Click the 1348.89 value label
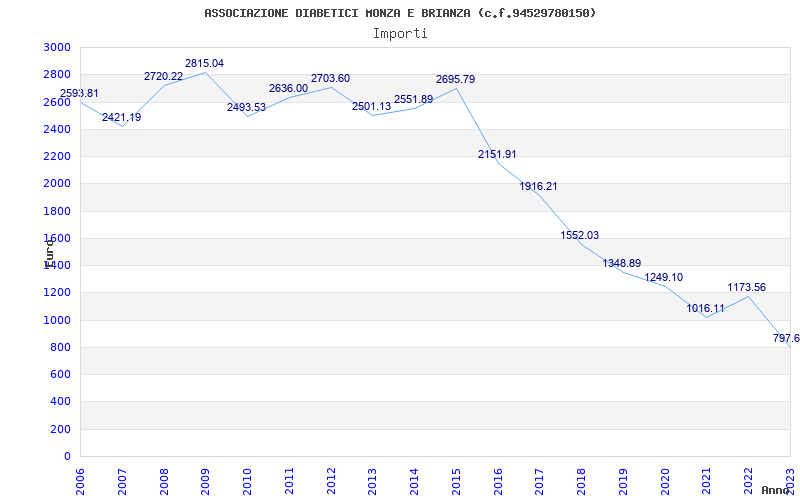The width and height of the screenshot is (800, 500). [x=622, y=263]
